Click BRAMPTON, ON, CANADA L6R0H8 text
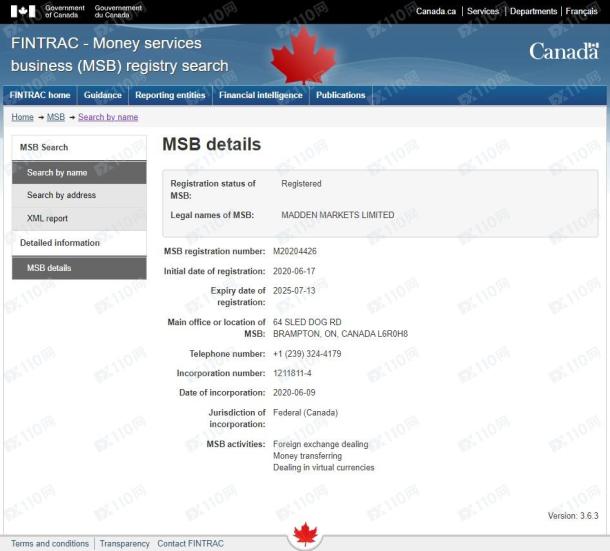The height and width of the screenshot is (551, 610). coord(340,334)
